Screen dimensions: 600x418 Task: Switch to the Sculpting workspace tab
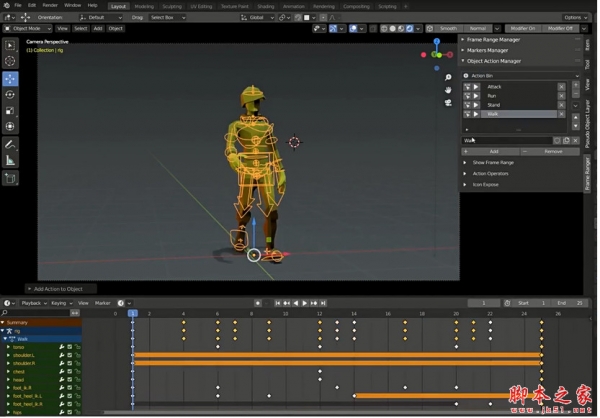[172, 5]
